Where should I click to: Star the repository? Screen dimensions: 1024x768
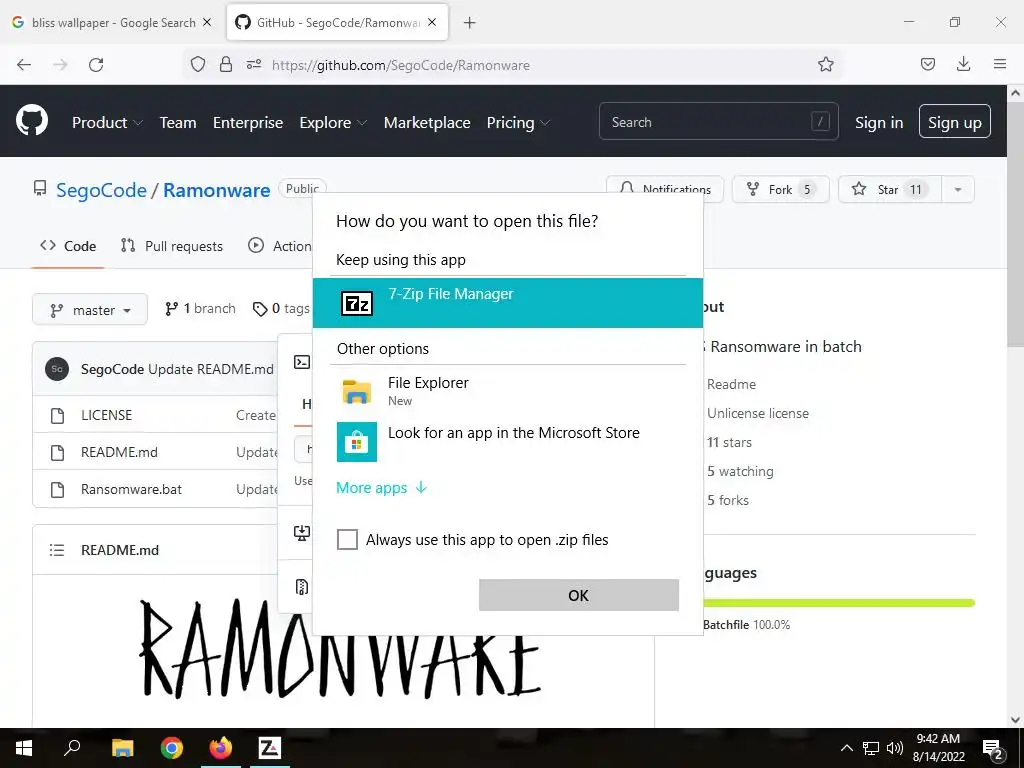pos(889,189)
